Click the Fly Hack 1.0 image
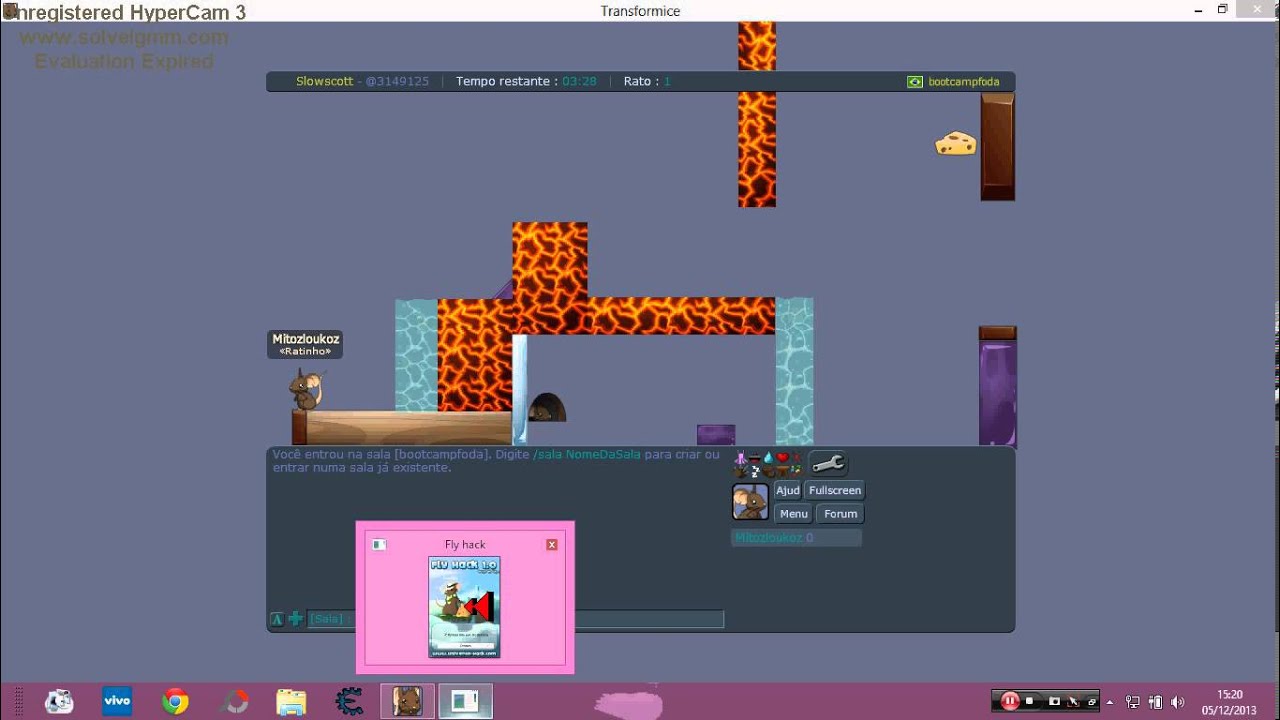The height and width of the screenshot is (720, 1280). click(x=464, y=607)
